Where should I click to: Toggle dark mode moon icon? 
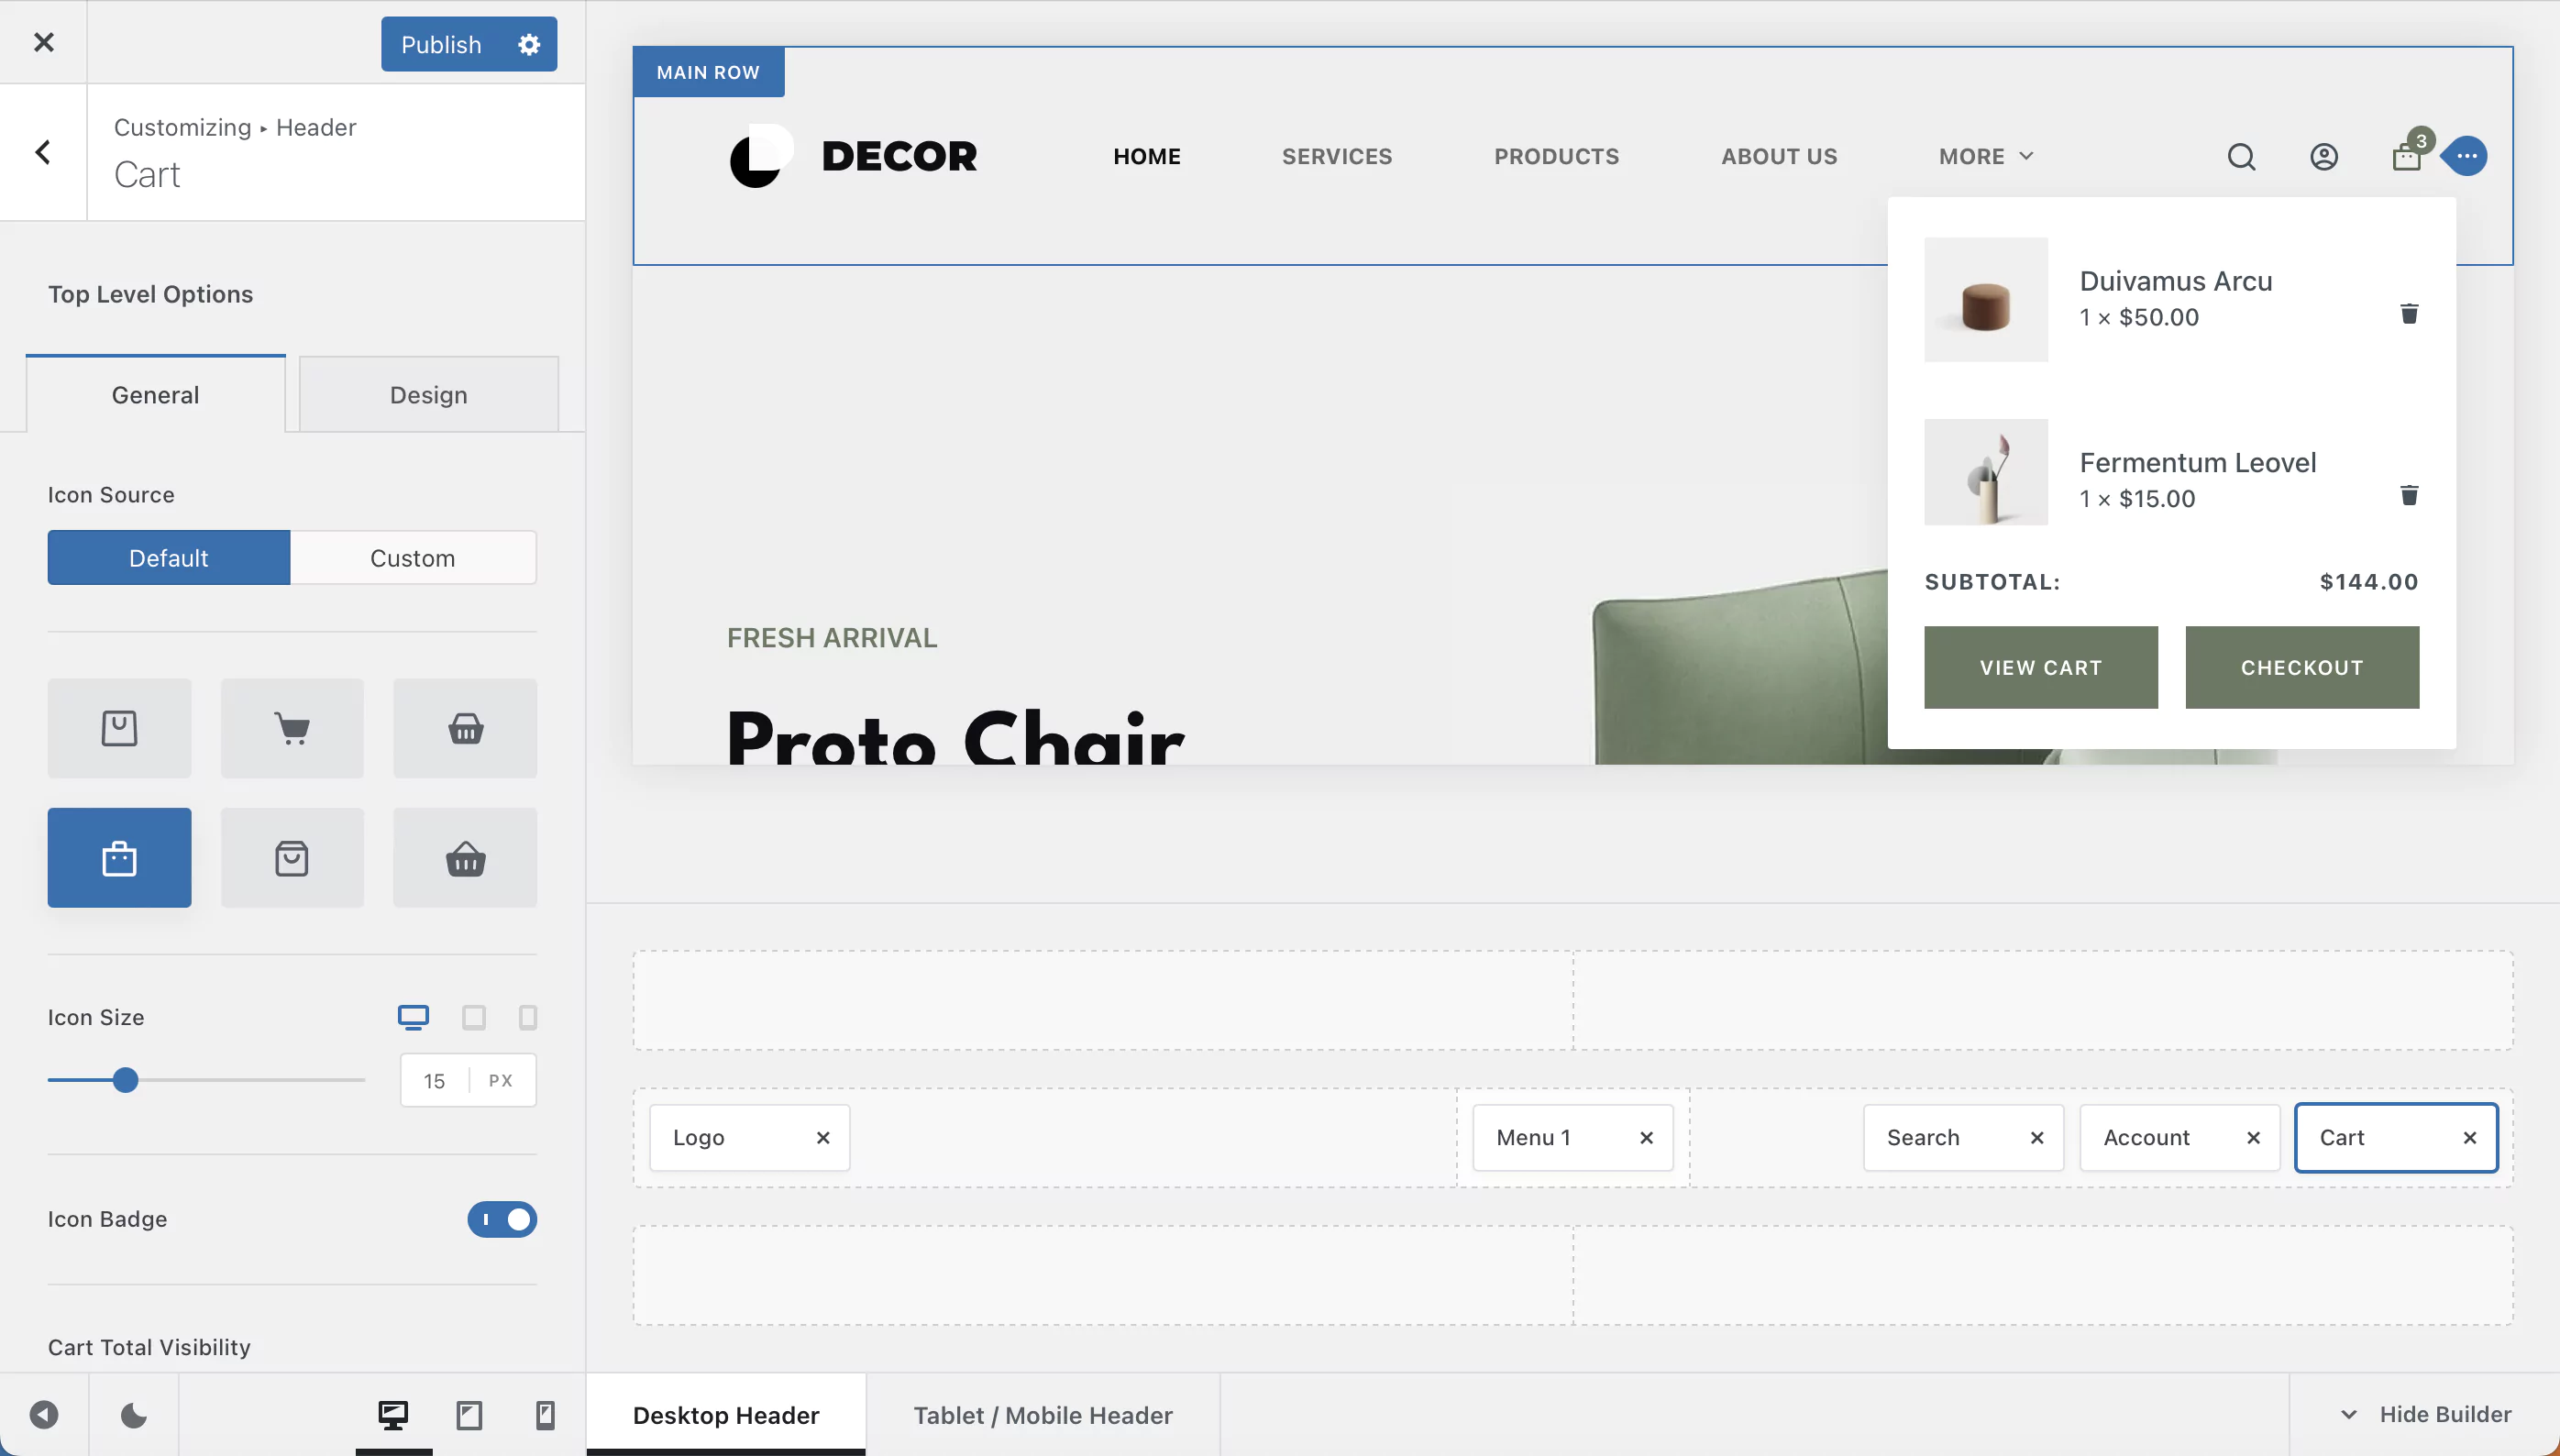click(x=133, y=1415)
